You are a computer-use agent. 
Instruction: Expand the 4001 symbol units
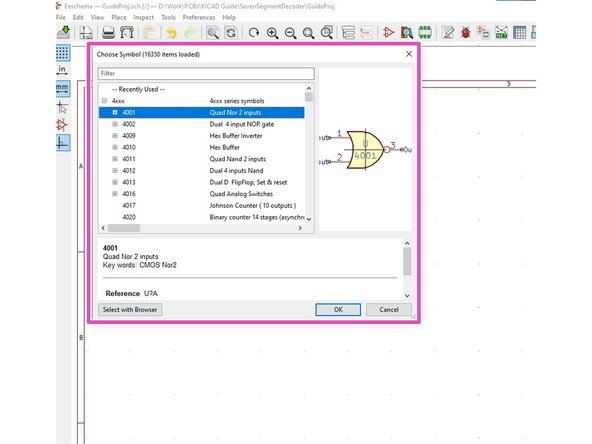[115, 113]
